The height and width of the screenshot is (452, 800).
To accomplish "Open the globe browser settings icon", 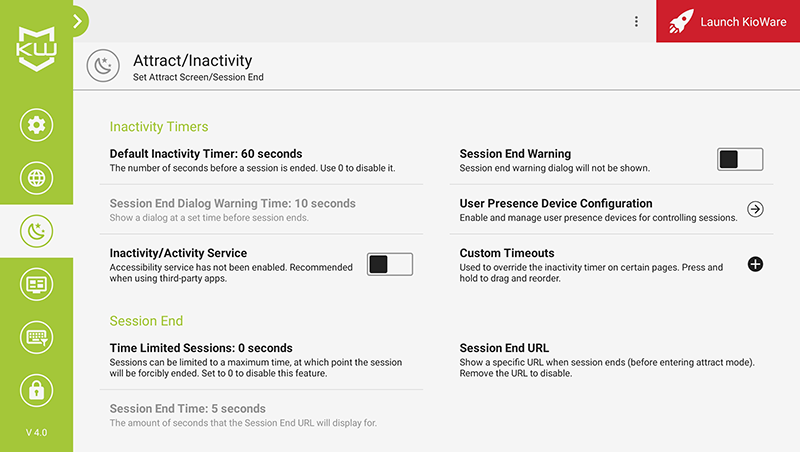I will (x=36, y=178).
